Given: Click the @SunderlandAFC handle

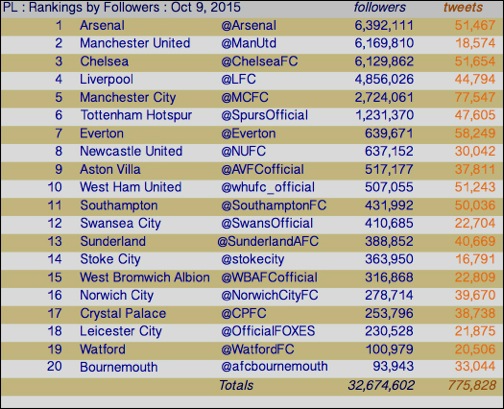Looking at the screenshot, I should click(x=268, y=241).
